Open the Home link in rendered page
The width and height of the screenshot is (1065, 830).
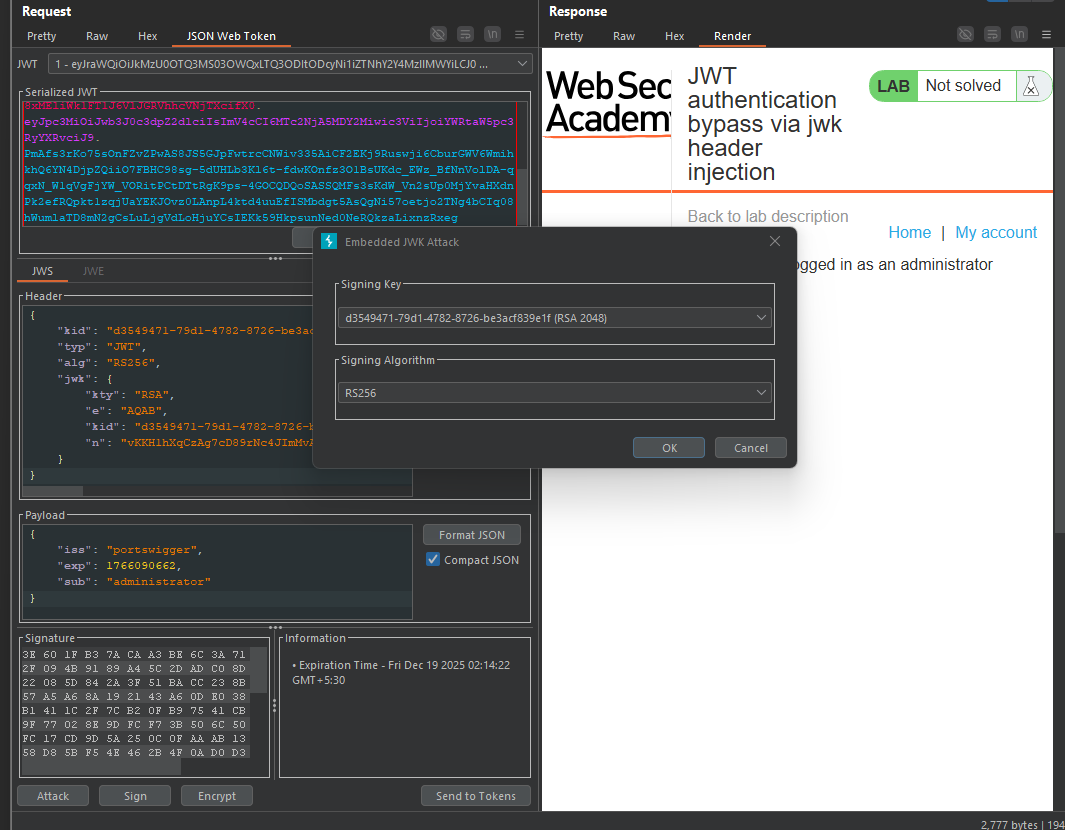tap(909, 232)
